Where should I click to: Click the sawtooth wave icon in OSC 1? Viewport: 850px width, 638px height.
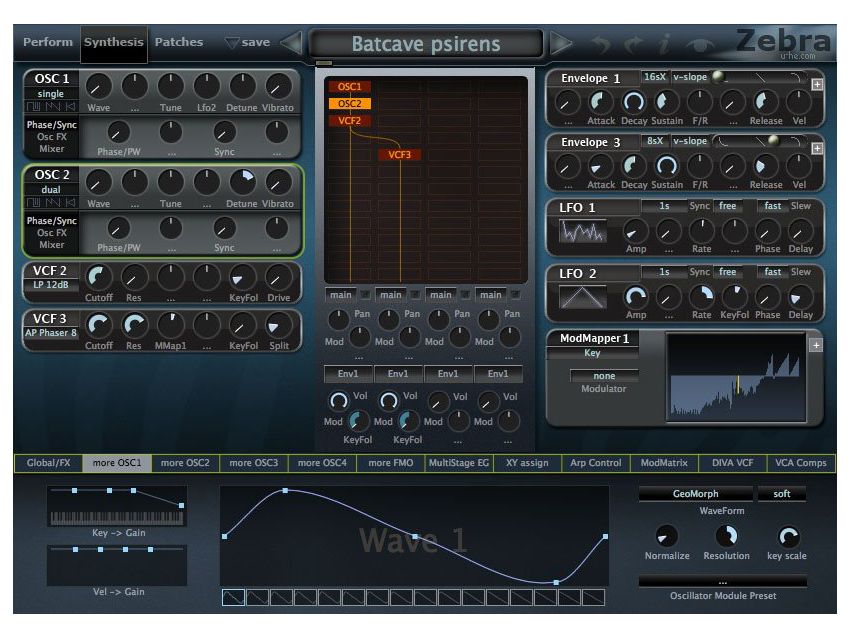53,106
